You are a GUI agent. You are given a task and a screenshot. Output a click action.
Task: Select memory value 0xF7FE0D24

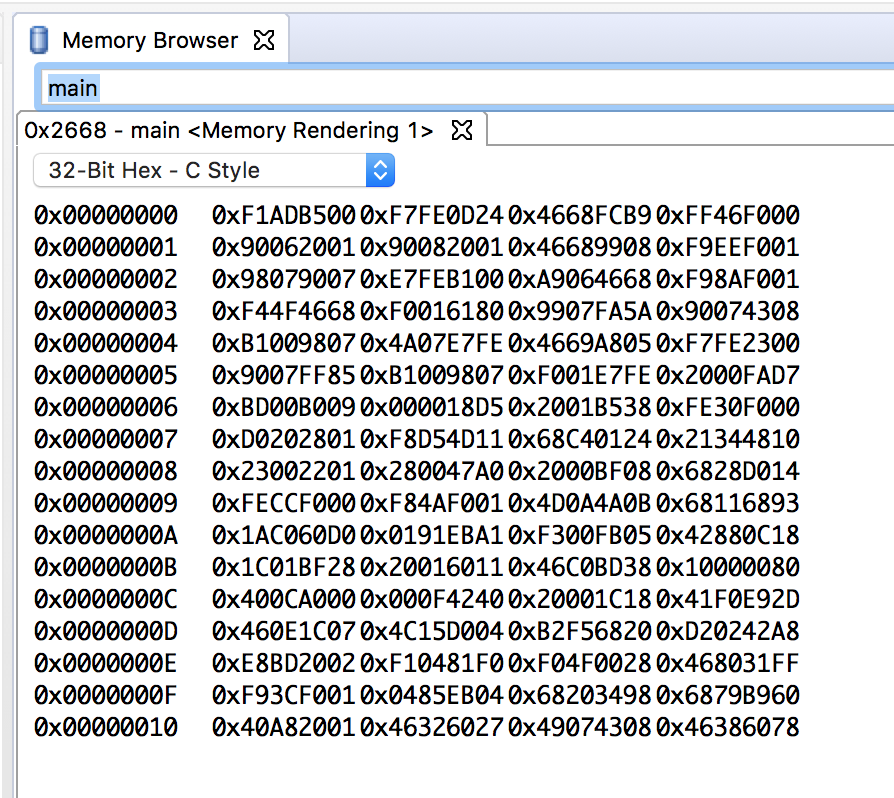click(x=432, y=215)
